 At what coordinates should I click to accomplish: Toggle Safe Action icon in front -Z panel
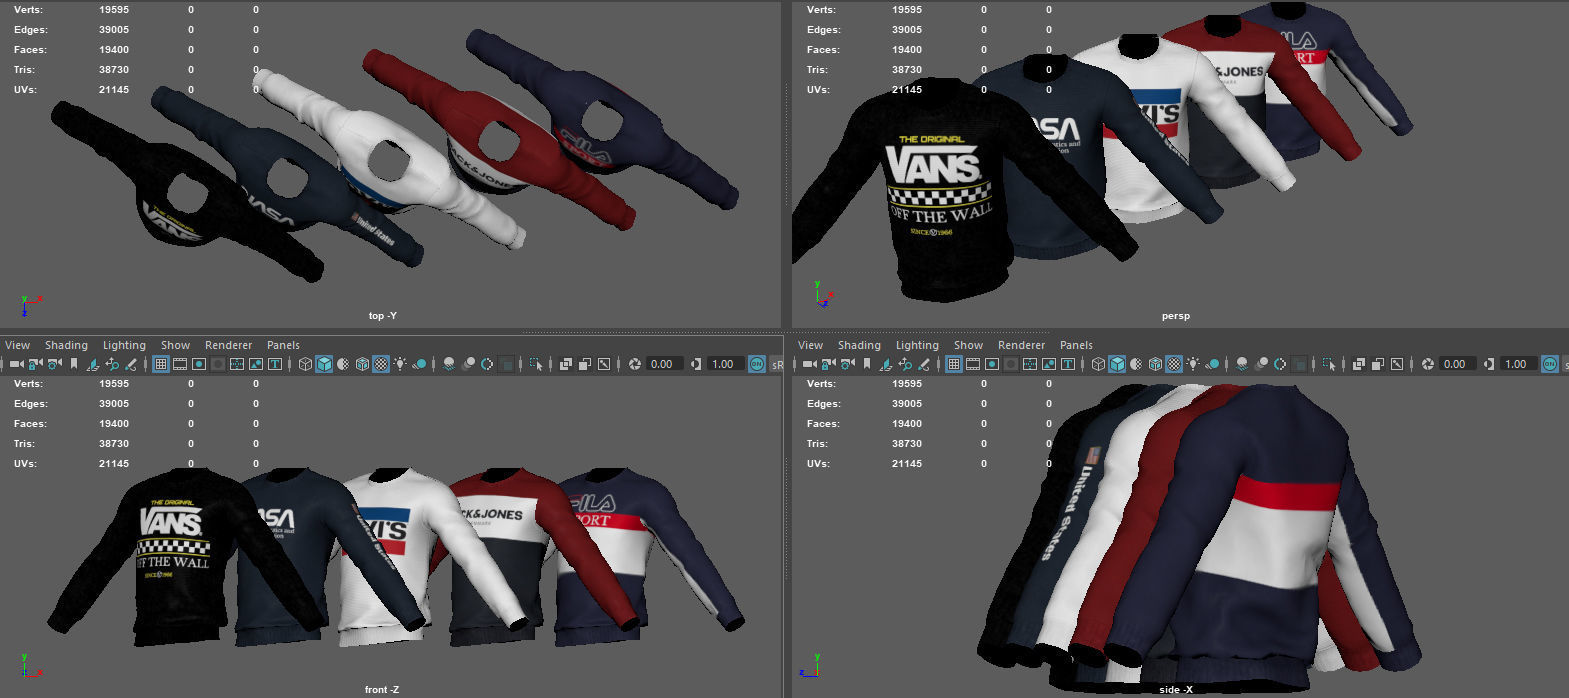256,364
